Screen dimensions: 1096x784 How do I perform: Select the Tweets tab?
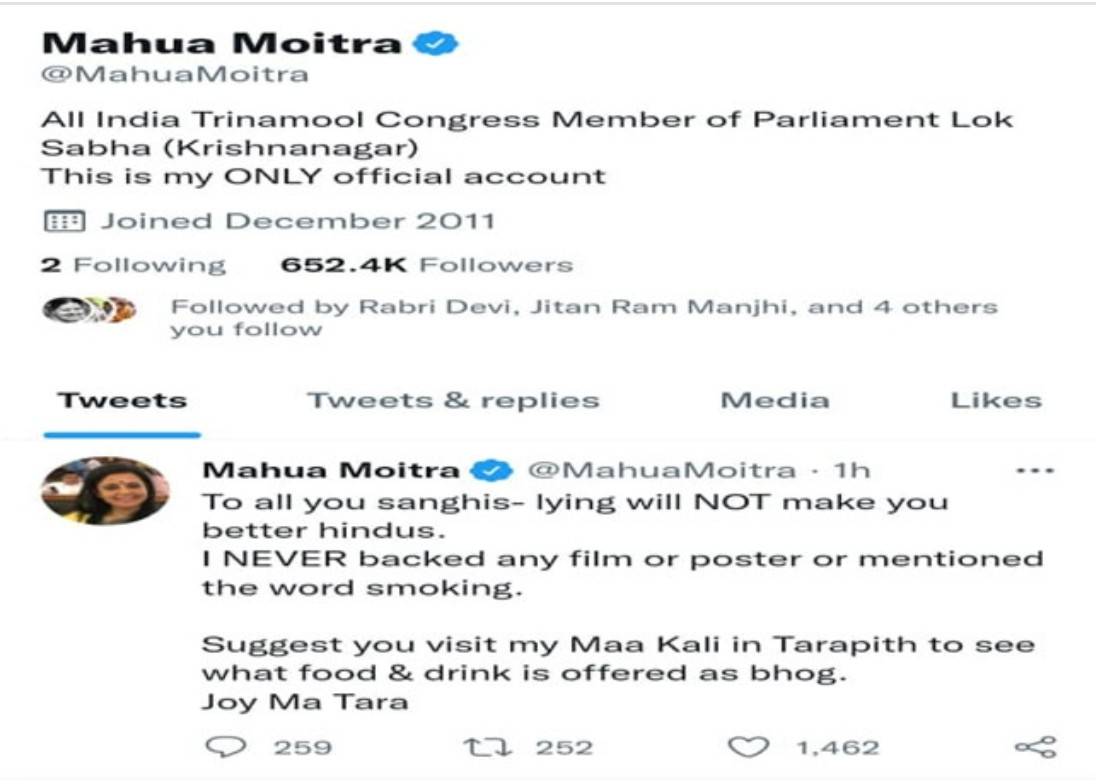pos(122,401)
